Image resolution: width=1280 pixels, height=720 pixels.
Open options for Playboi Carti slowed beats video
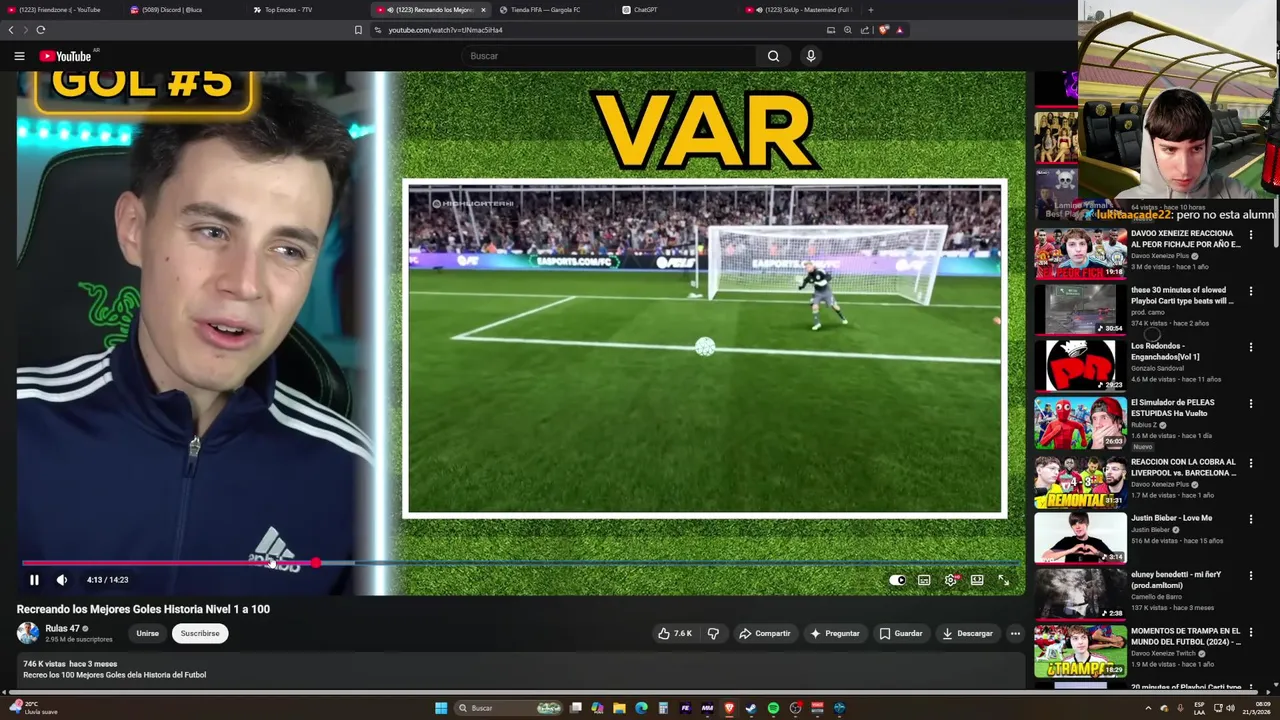click(x=1251, y=291)
